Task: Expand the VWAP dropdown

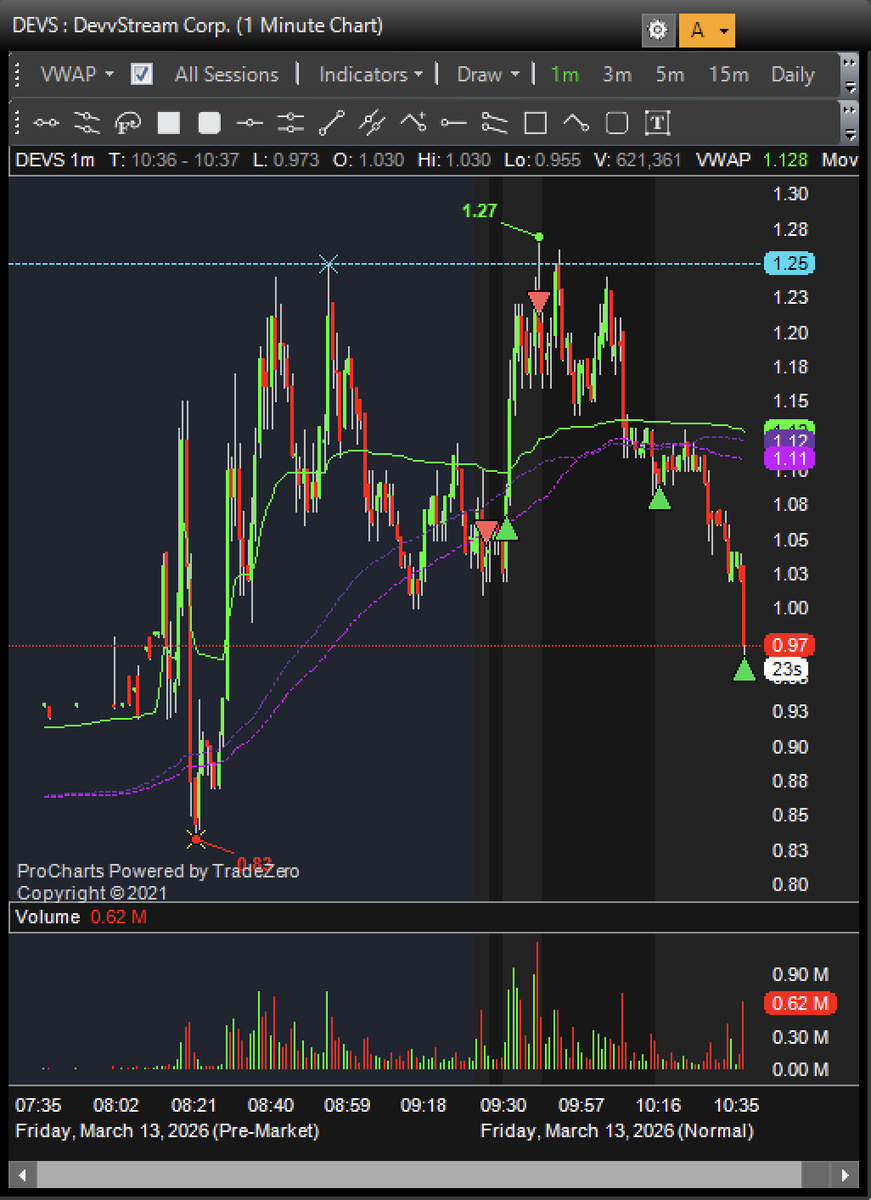Action: point(77,74)
